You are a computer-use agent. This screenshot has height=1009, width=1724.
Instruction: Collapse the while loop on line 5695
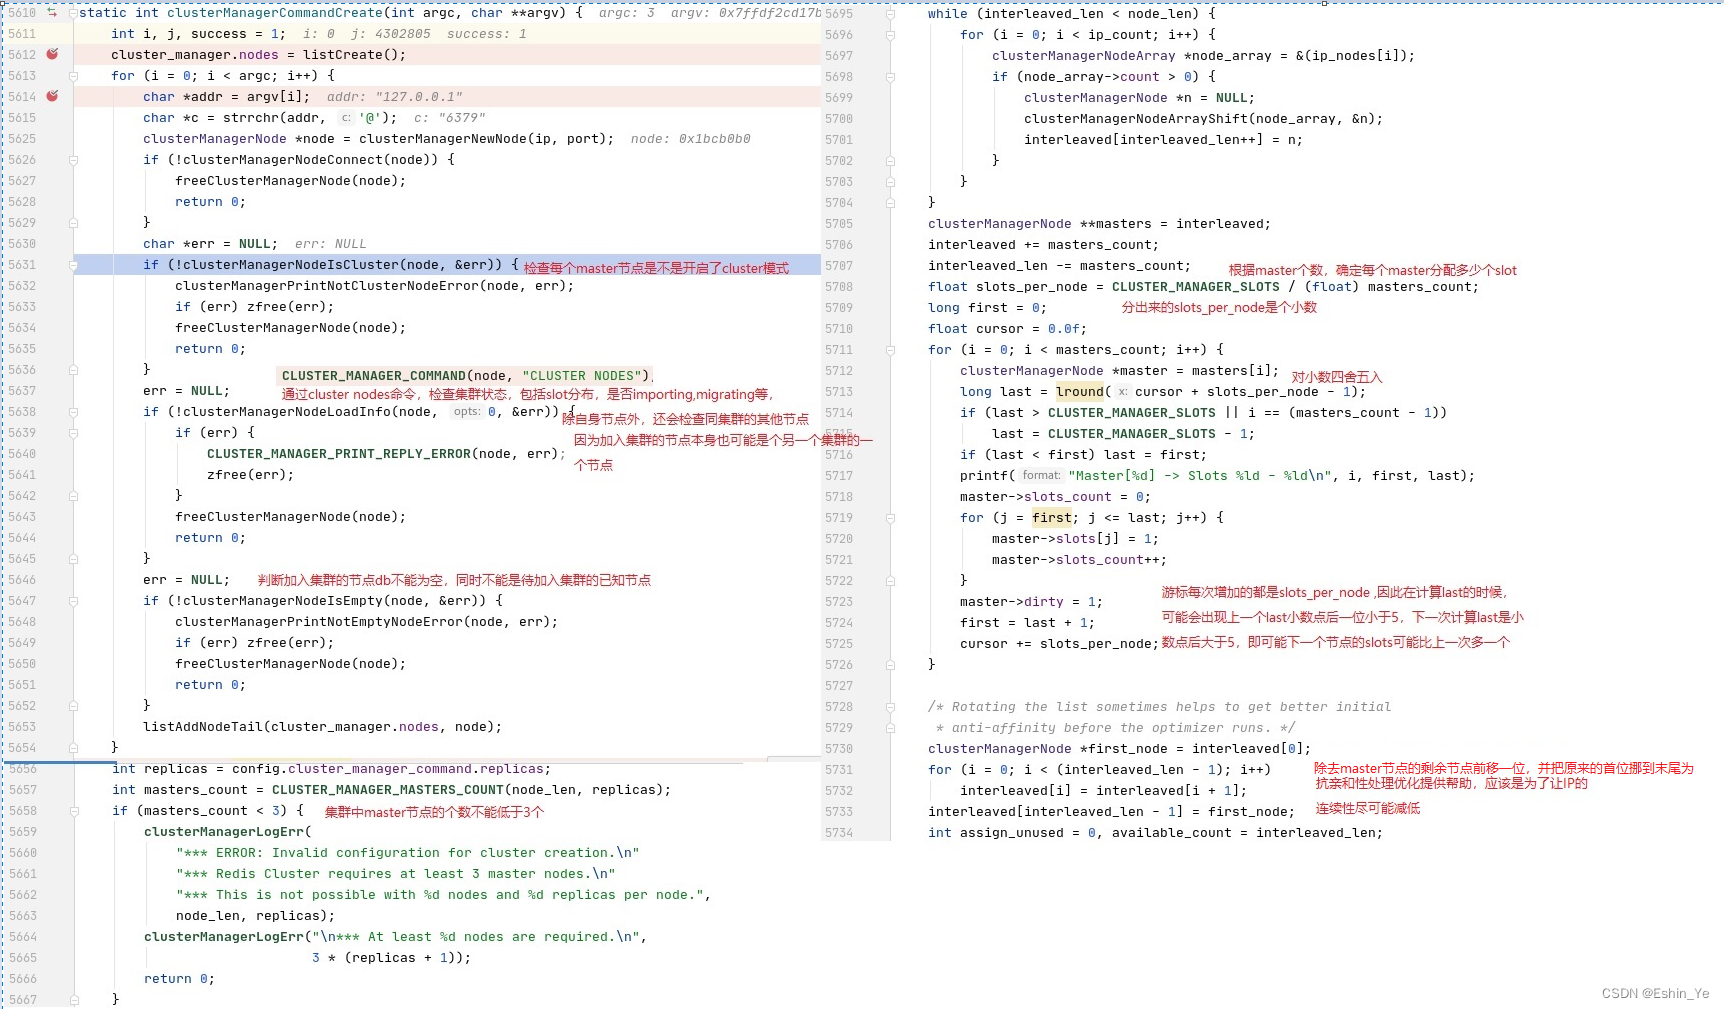click(890, 14)
